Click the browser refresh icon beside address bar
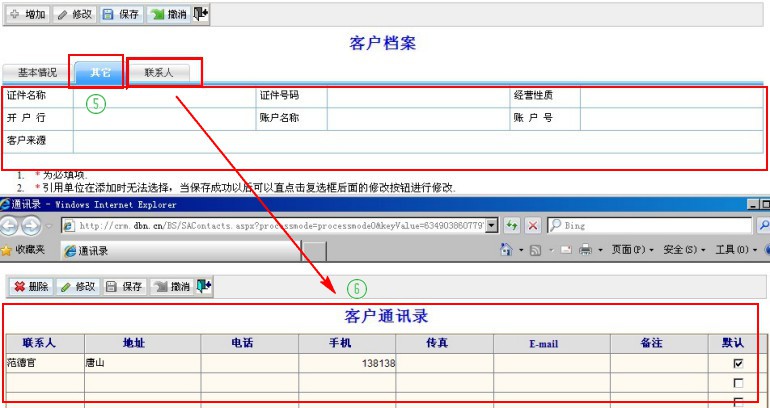 tap(512, 226)
